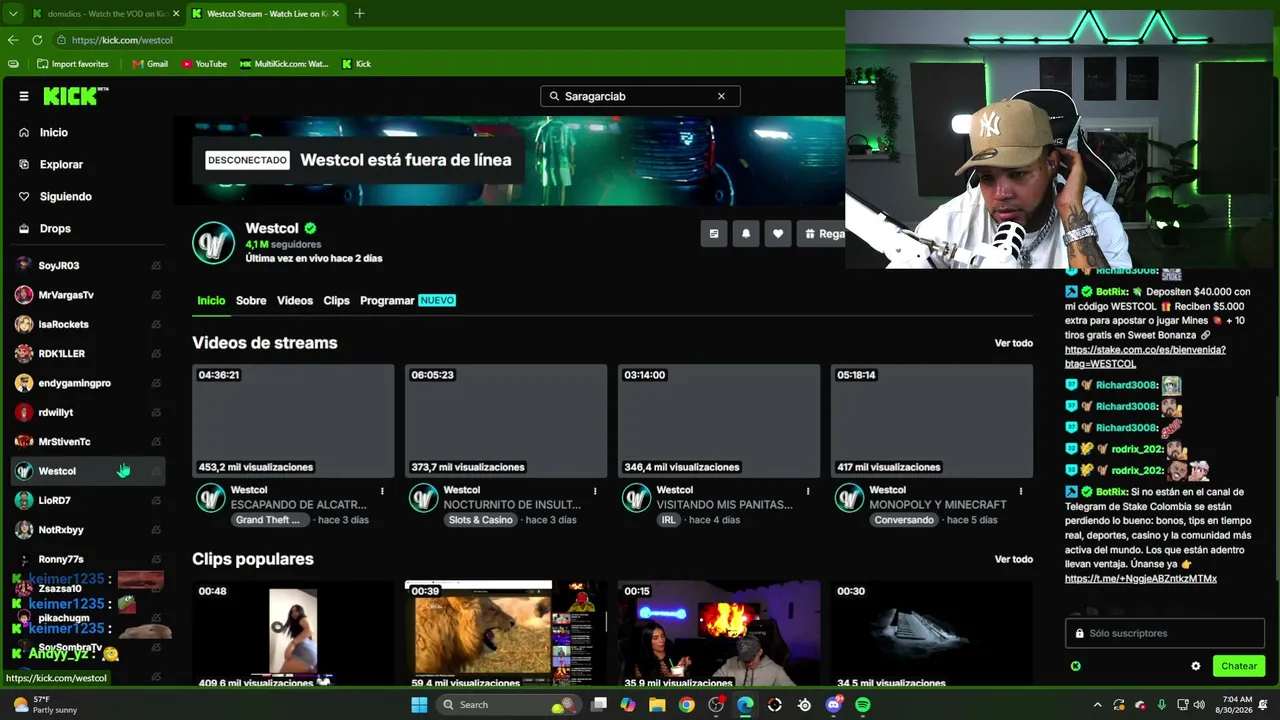Click the Chatear button
Viewport: 1280px width, 720px height.
click(x=1239, y=666)
